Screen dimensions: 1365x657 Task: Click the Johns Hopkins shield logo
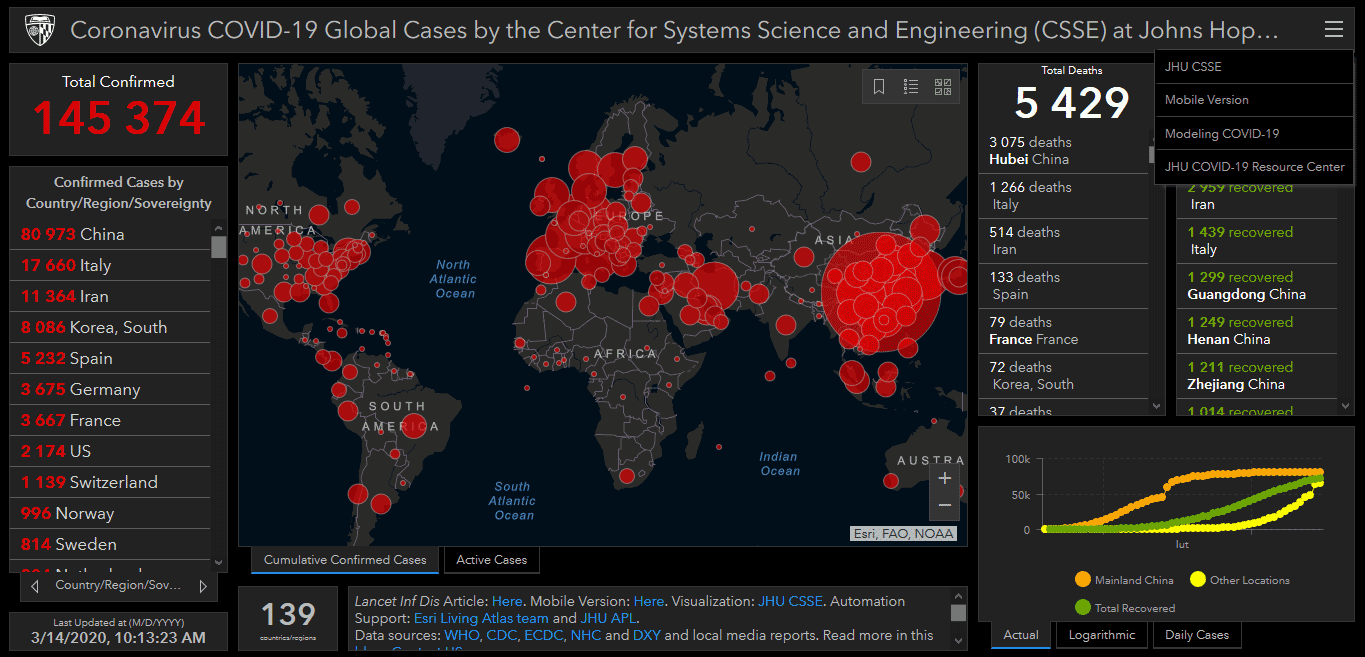pos(39,30)
